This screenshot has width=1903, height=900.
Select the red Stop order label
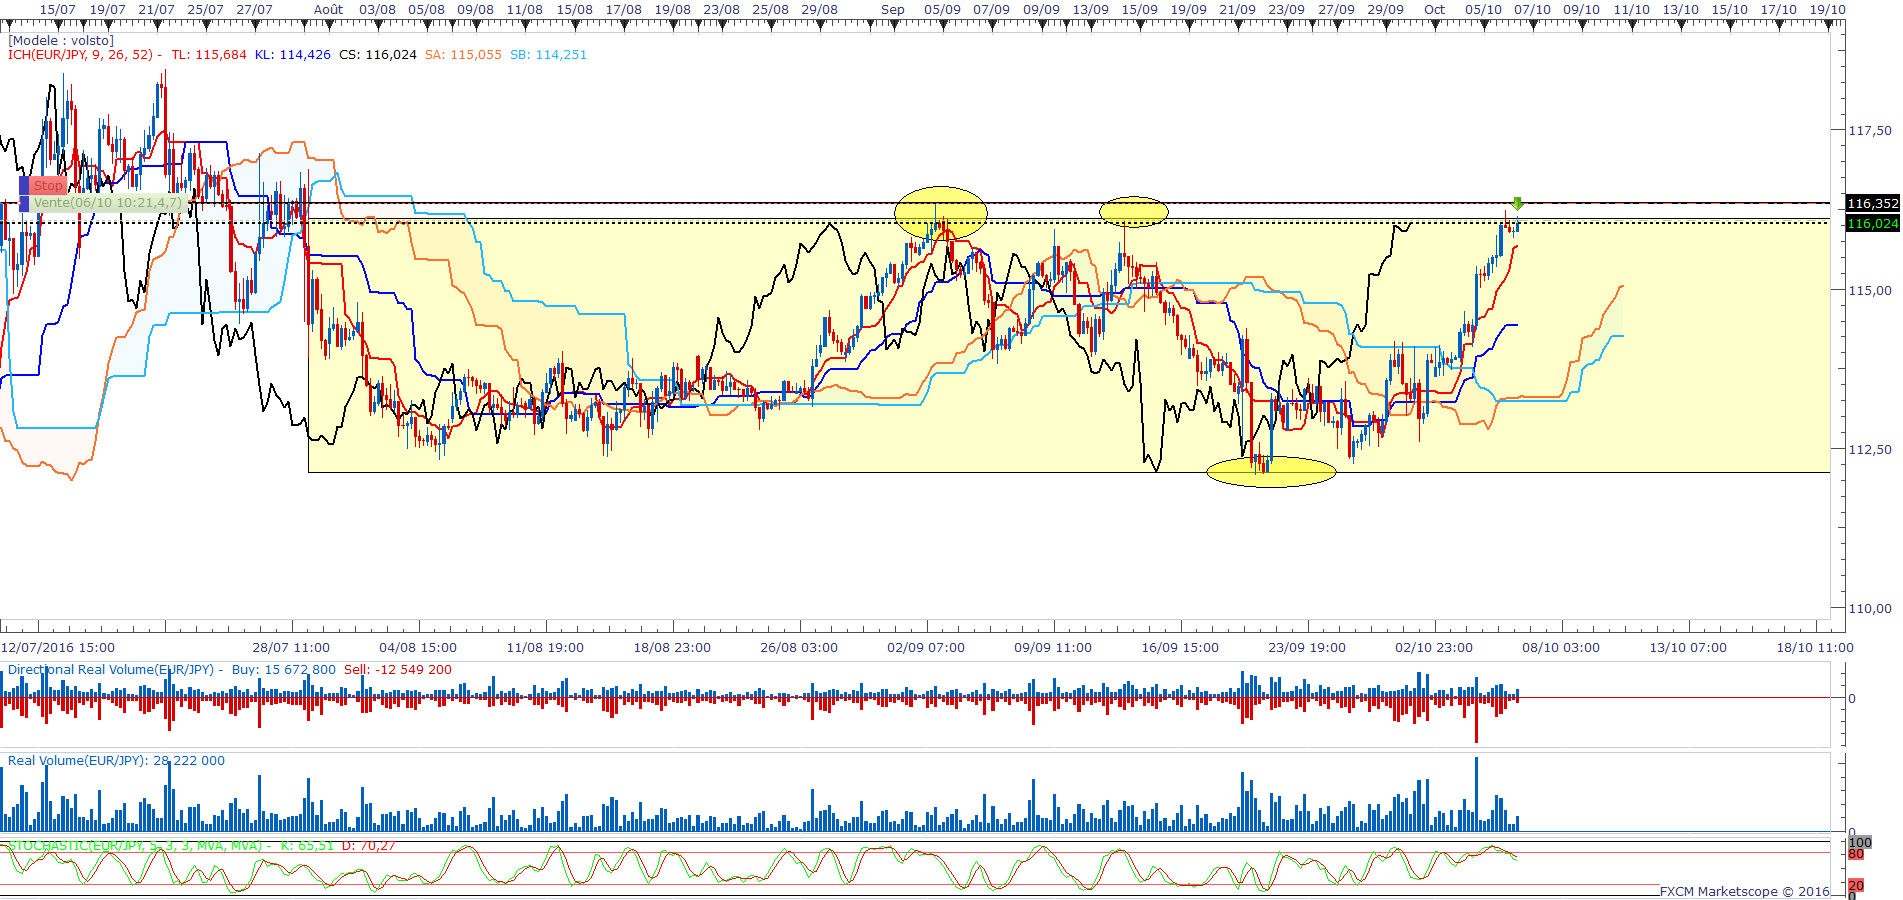pos(47,186)
